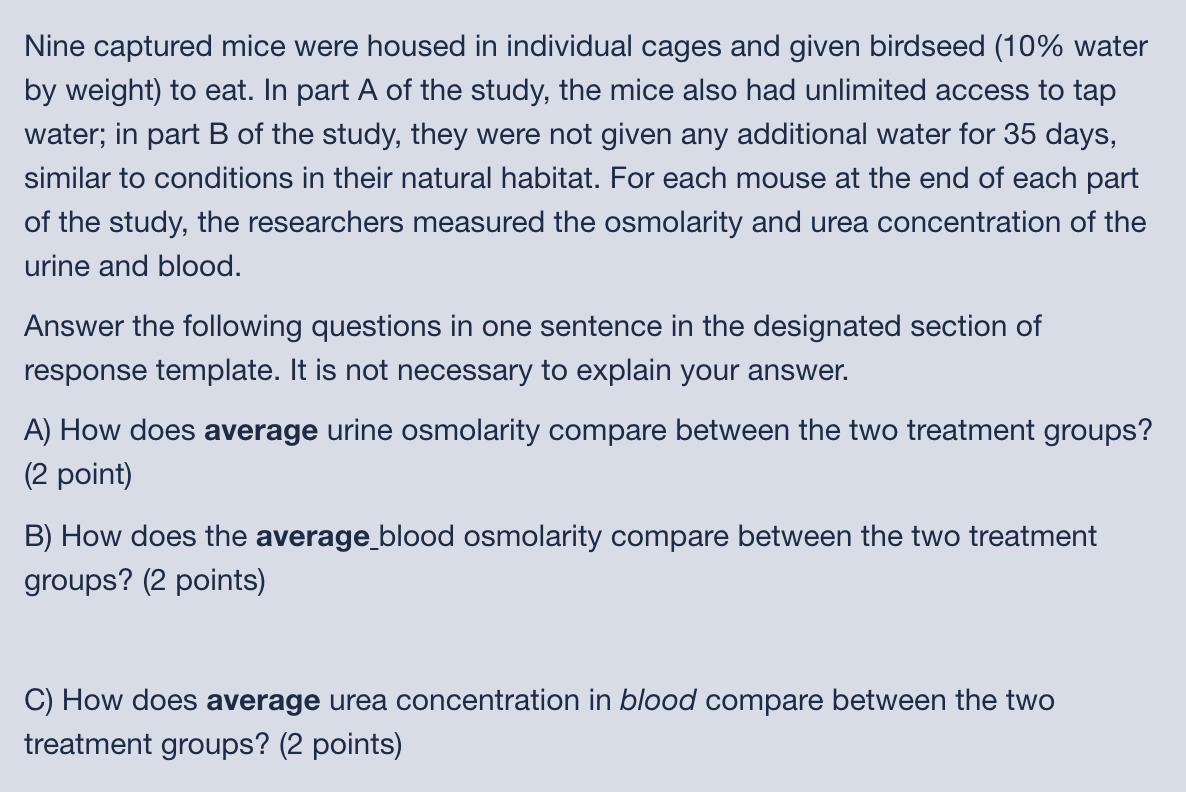
Task: Click bold "average" in question A
Action: click(260, 431)
